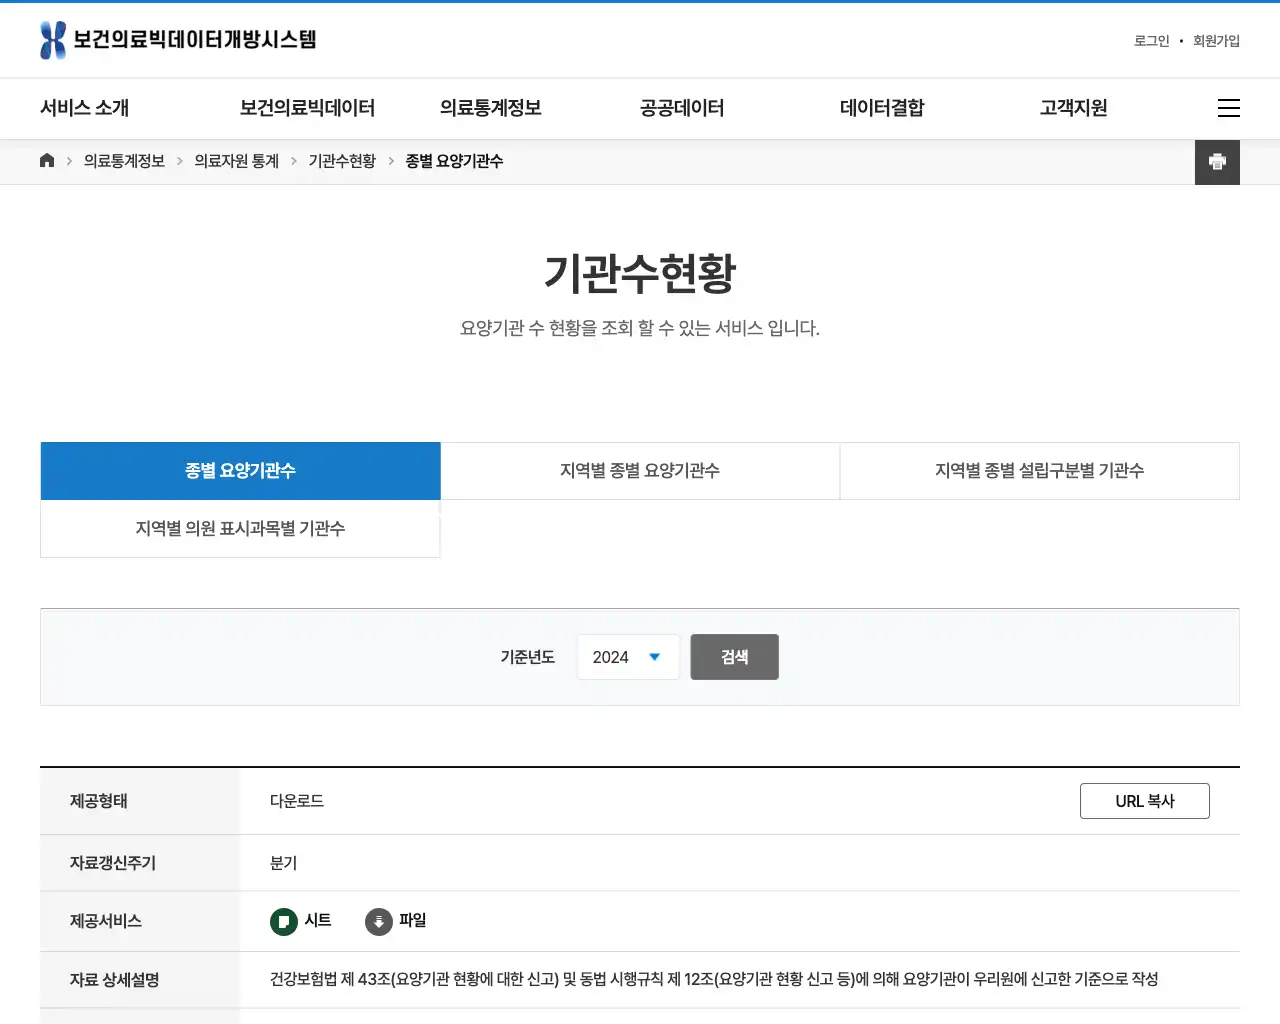Screen dimensions: 1280x1024
Task: Click the 검색 button
Action: tap(734, 657)
